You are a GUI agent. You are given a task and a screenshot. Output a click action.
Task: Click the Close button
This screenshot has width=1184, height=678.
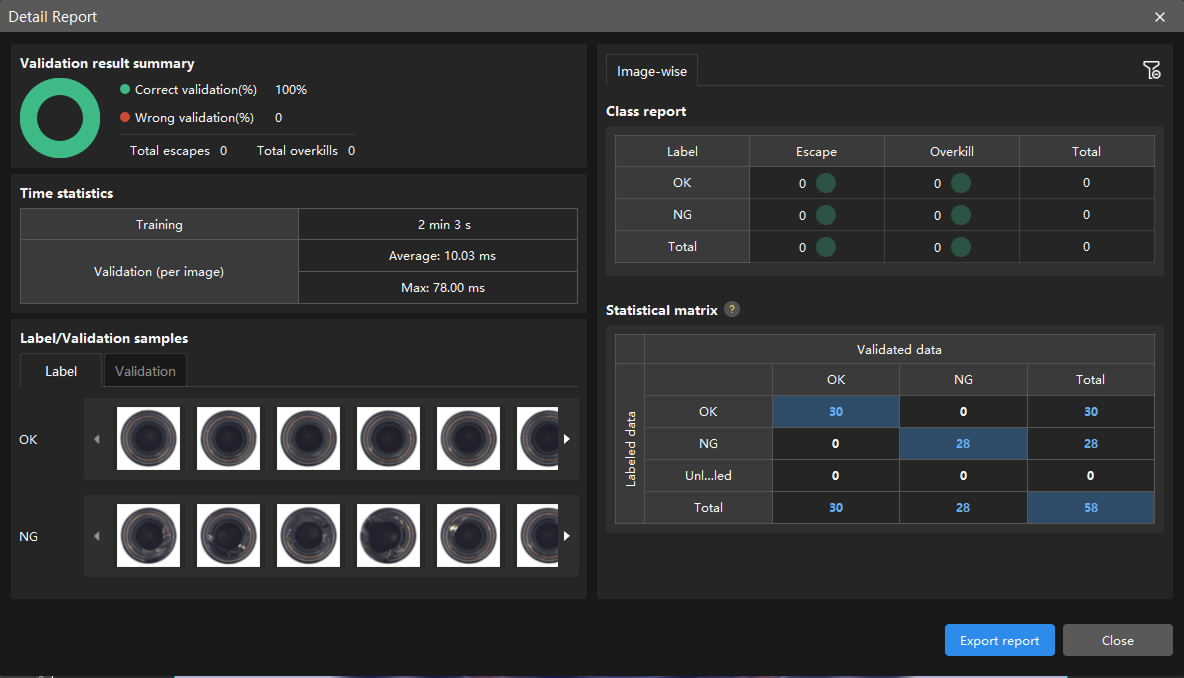click(1118, 640)
